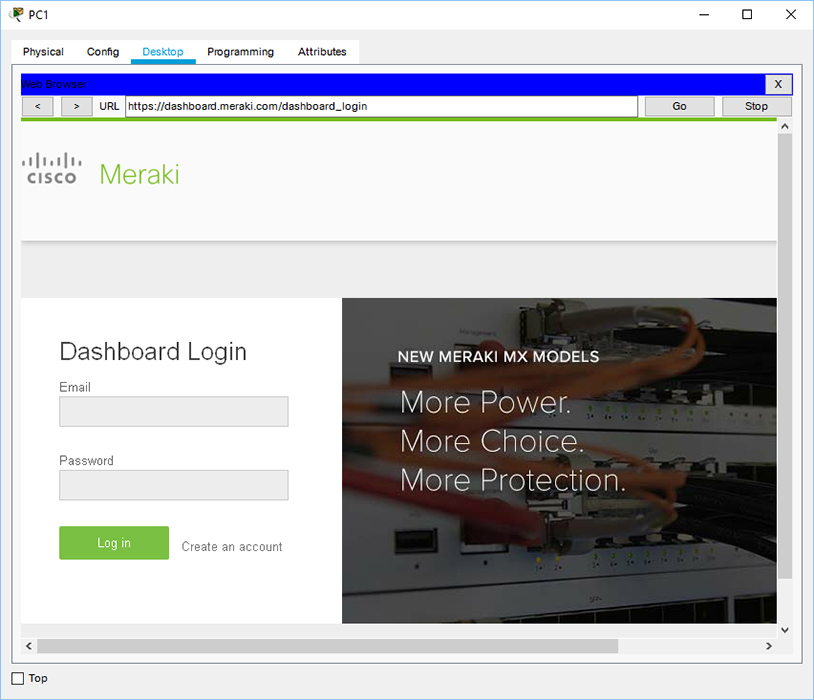
Task: Click the horizontal scrollbar right arrow
Action: [769, 646]
